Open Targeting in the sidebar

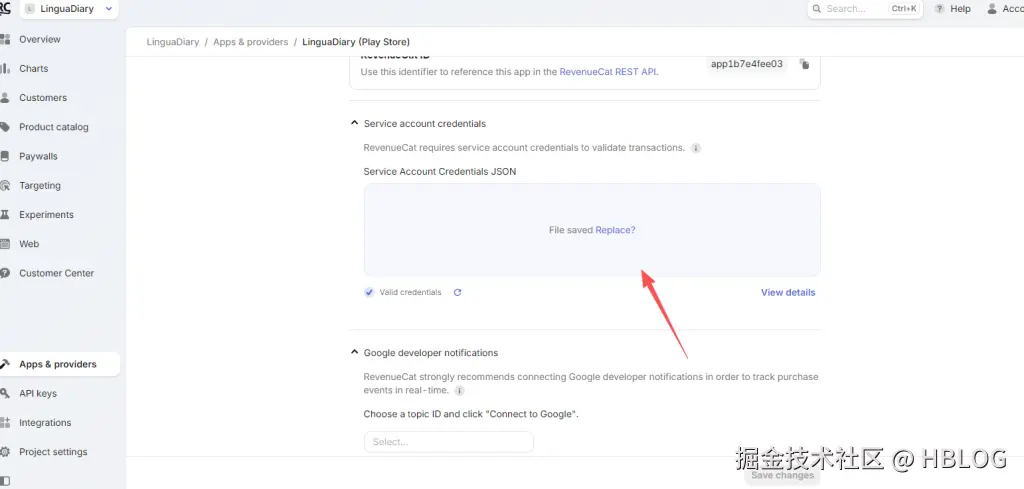pyautogui.click(x=39, y=185)
